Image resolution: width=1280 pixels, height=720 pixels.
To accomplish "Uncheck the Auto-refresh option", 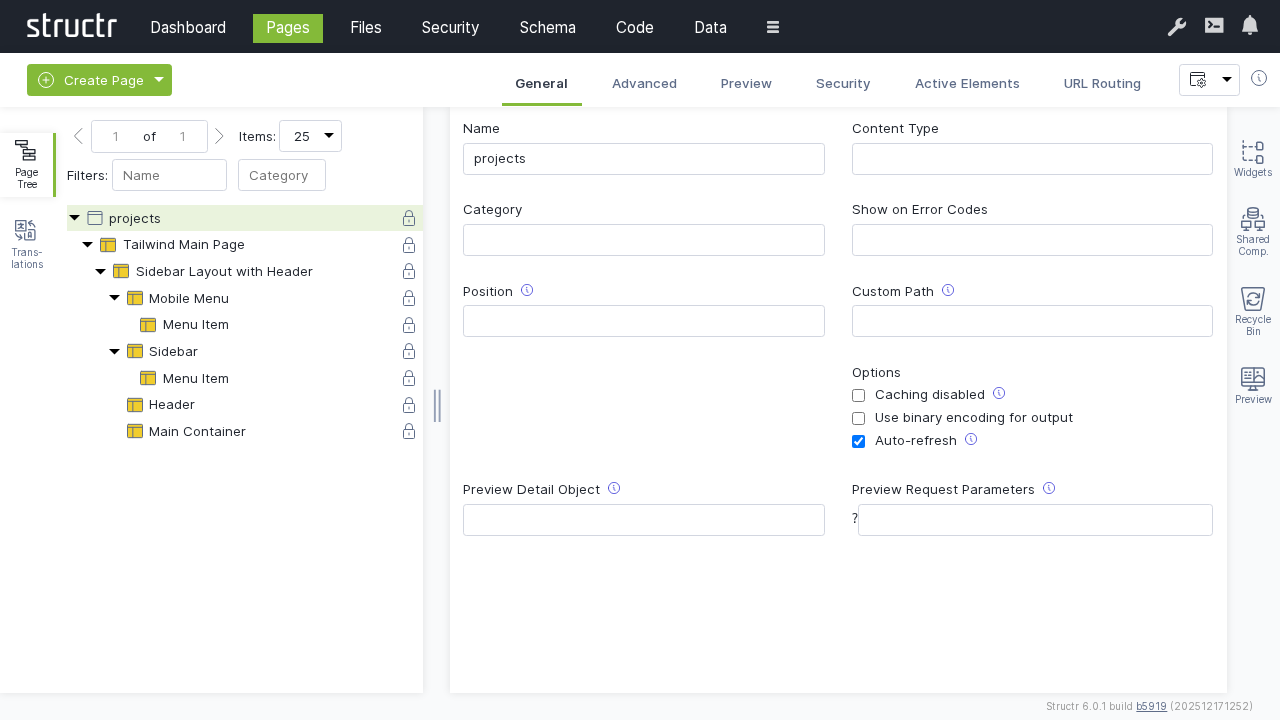I will coord(858,442).
